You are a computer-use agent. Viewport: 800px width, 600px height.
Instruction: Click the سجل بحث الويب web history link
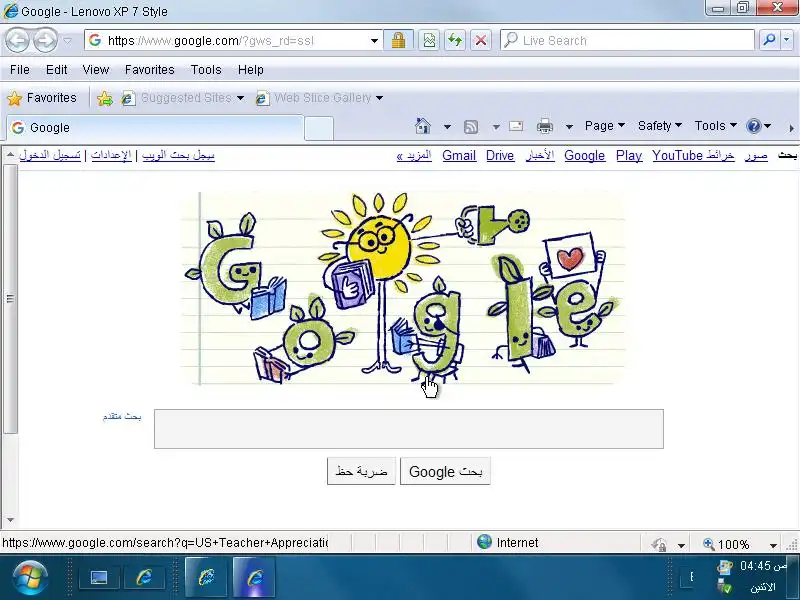tap(178, 155)
